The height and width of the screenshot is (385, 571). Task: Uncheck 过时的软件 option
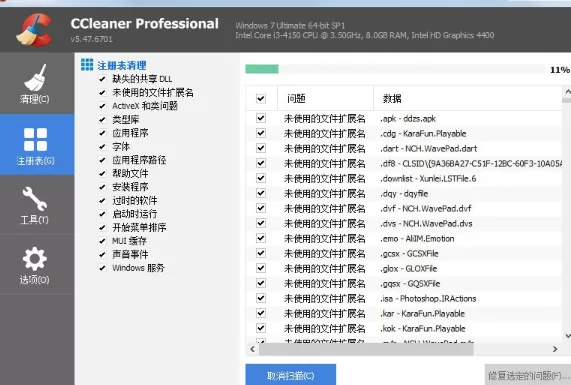tap(102, 200)
